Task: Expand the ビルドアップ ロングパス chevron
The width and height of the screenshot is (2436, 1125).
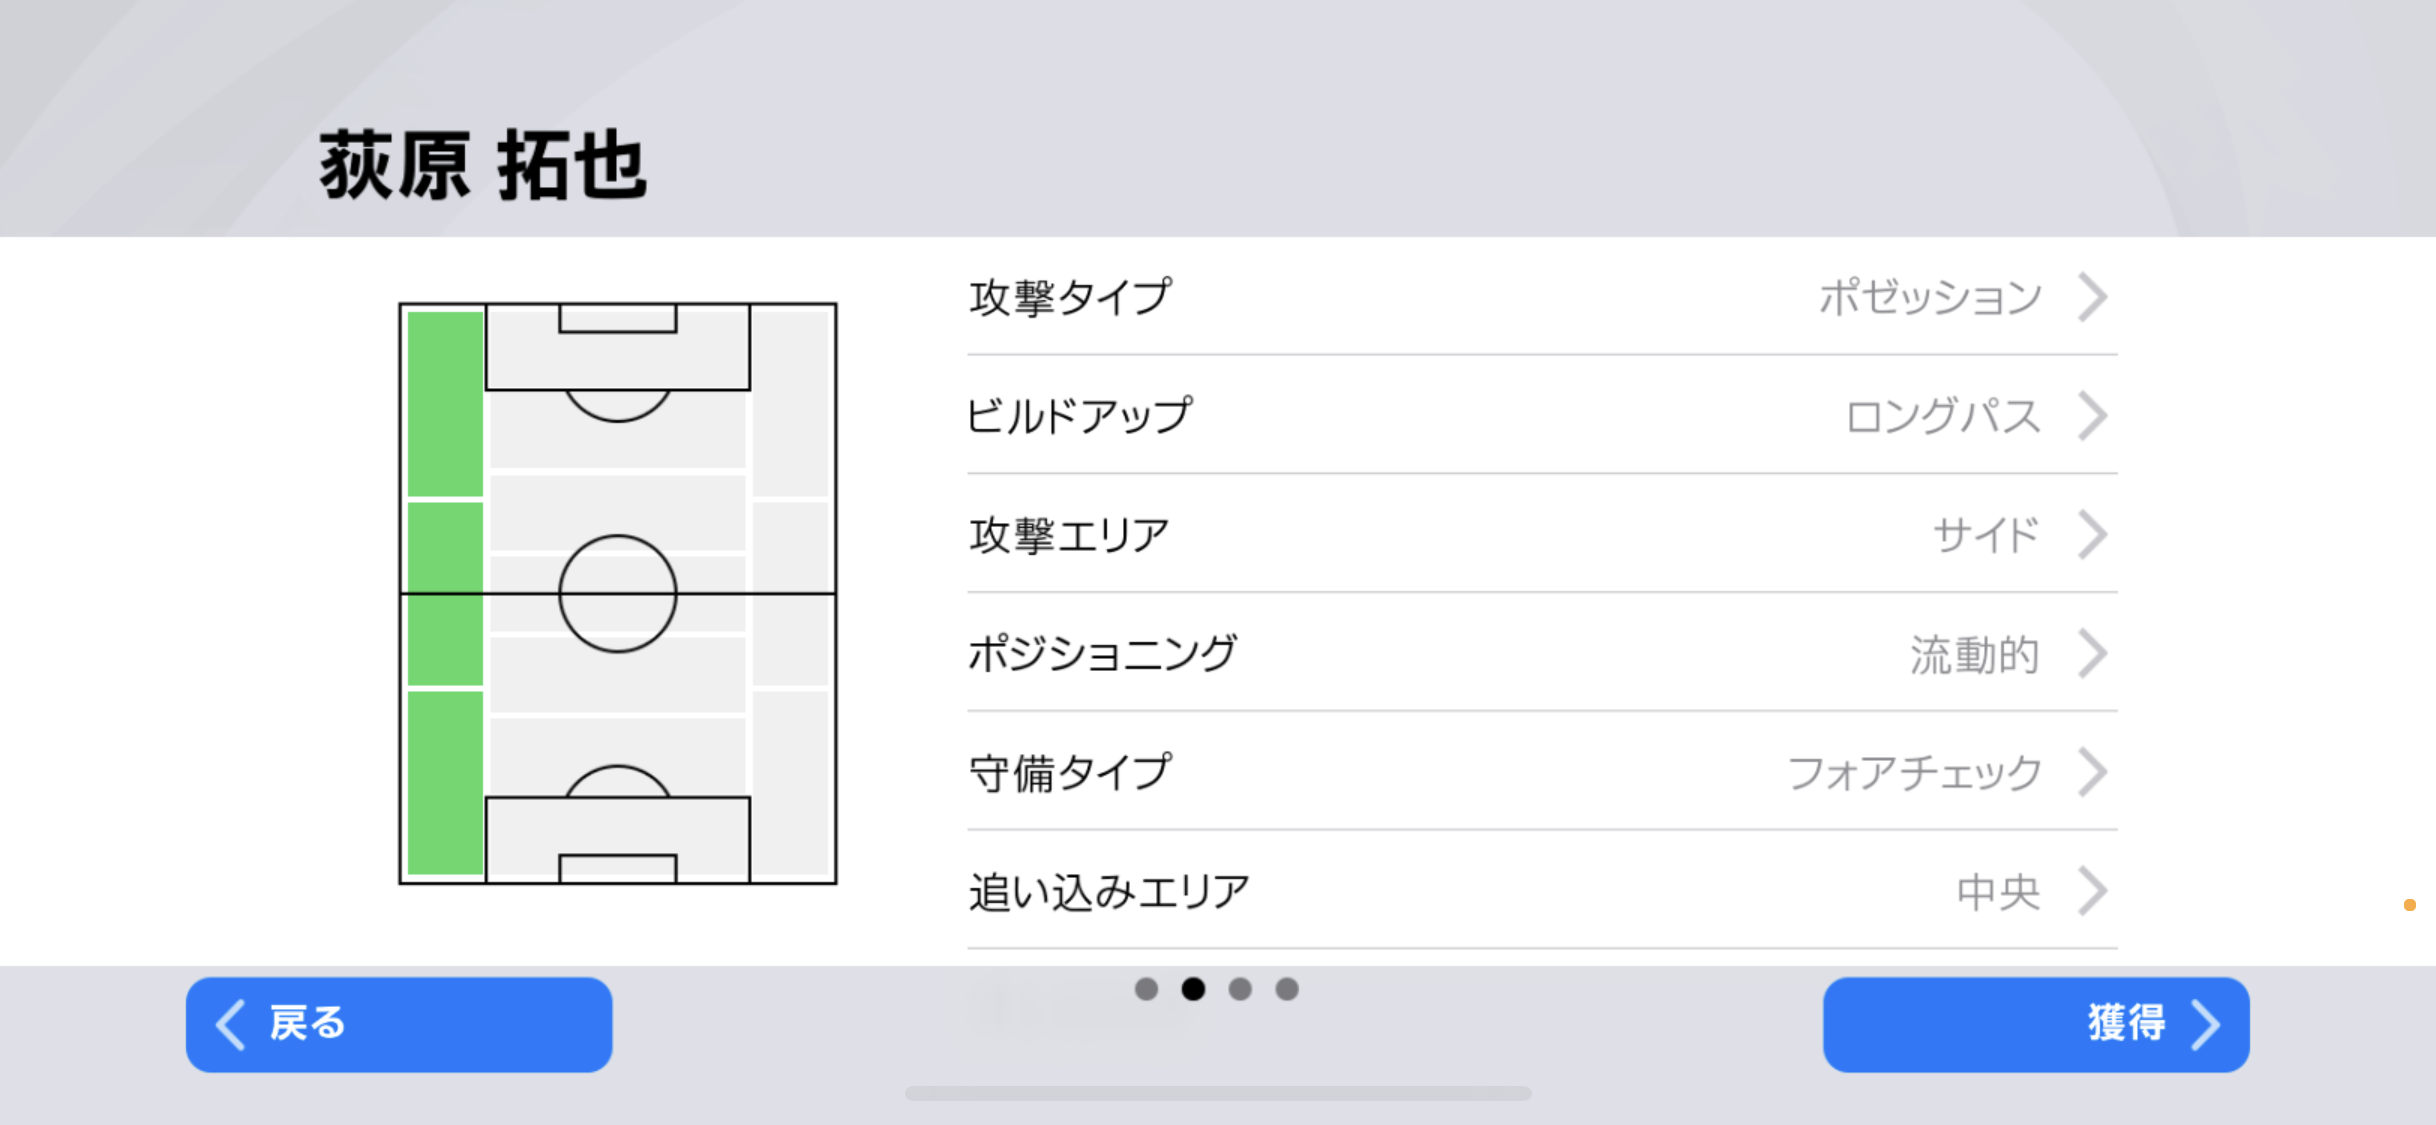Action: point(2093,416)
